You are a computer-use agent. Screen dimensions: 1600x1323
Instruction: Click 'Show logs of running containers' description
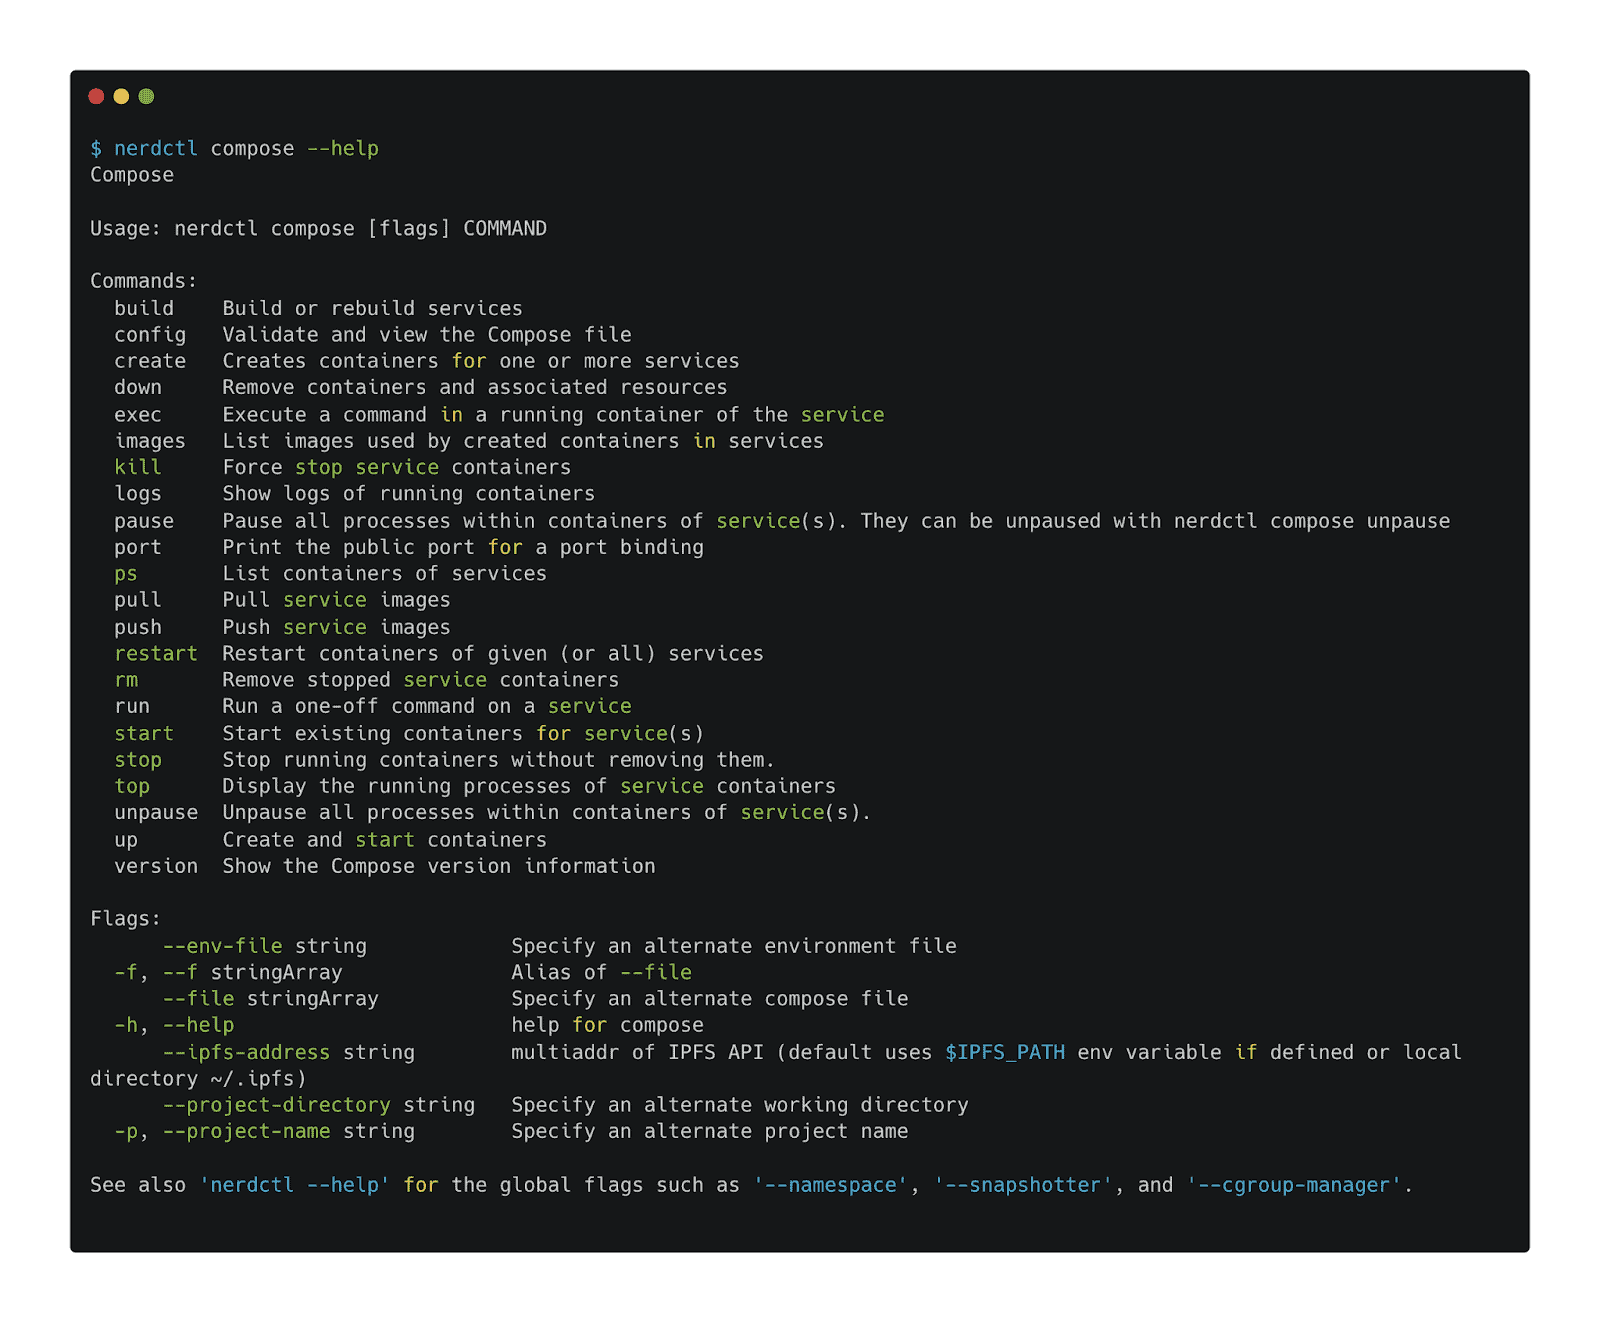(x=408, y=494)
